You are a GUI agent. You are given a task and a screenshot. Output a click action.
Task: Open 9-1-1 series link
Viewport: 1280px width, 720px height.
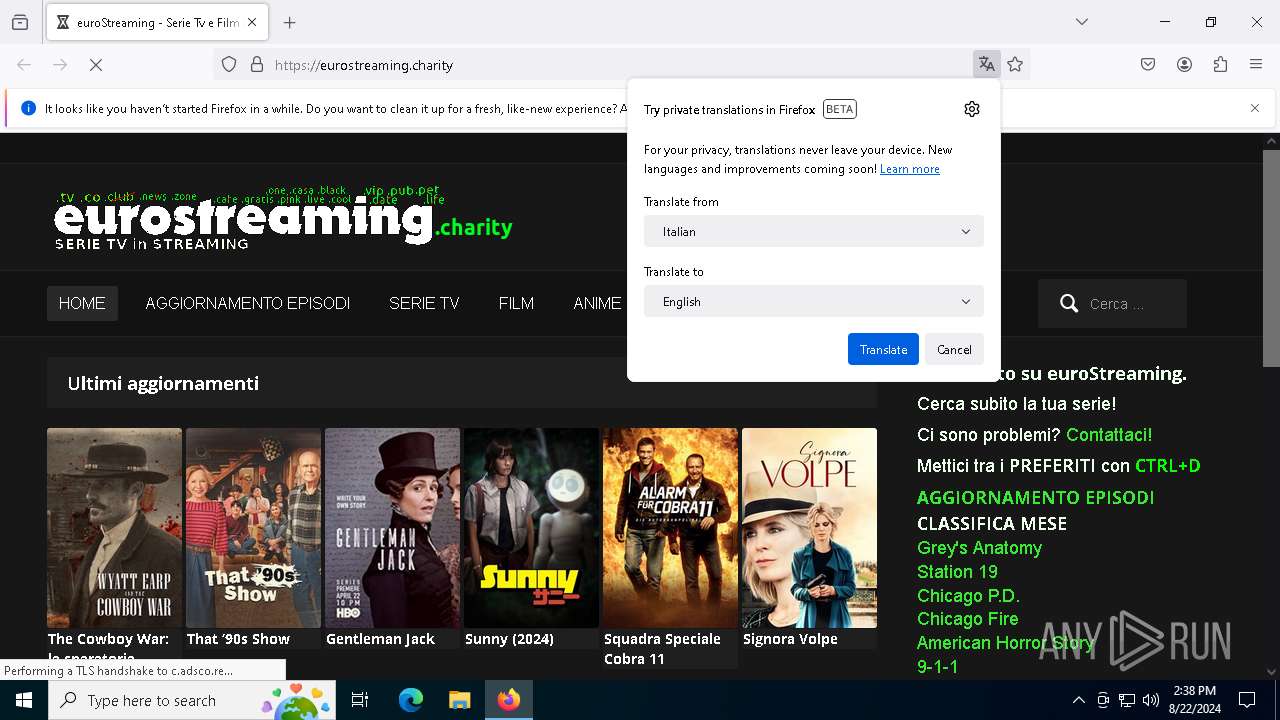coord(937,666)
